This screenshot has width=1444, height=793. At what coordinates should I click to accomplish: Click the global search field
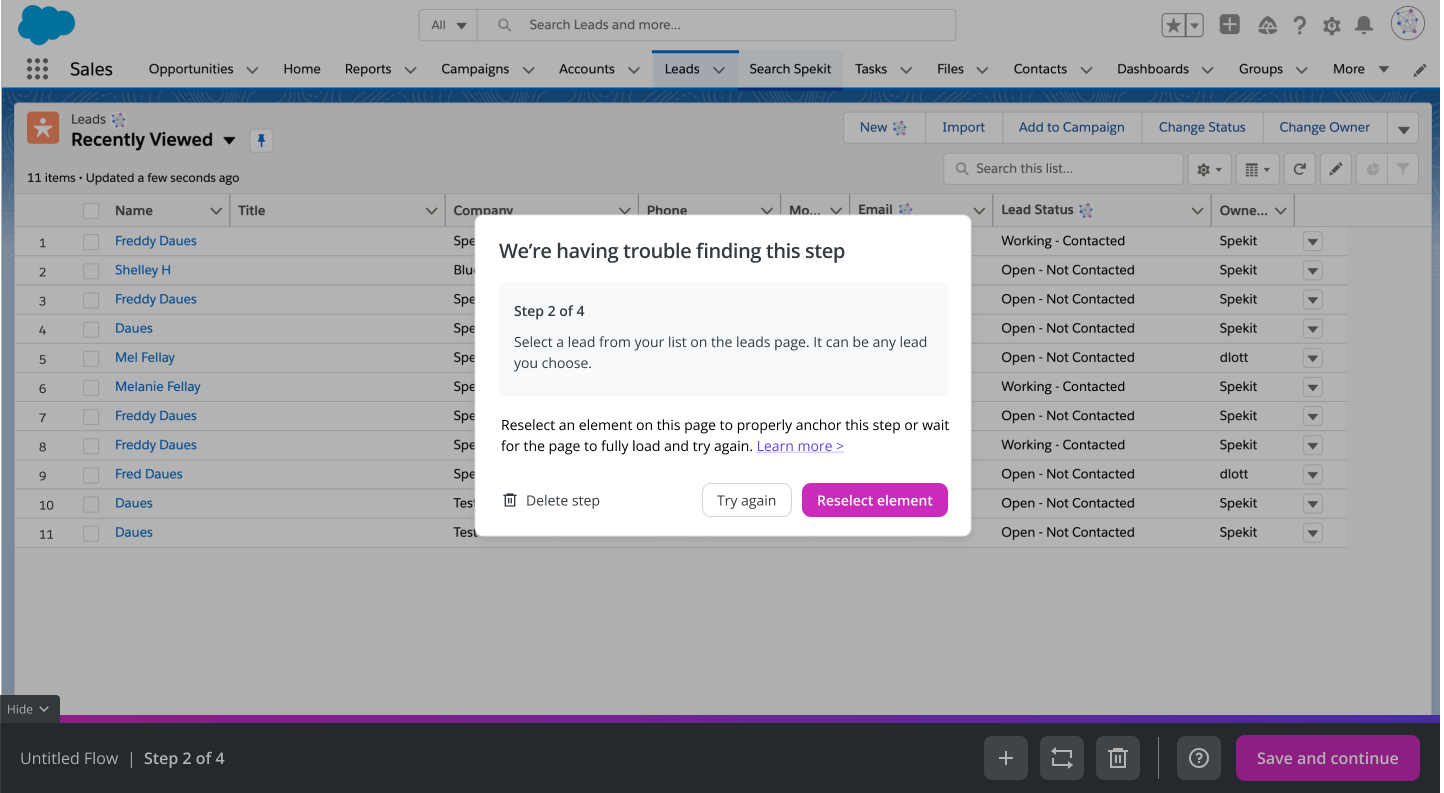tap(716, 25)
